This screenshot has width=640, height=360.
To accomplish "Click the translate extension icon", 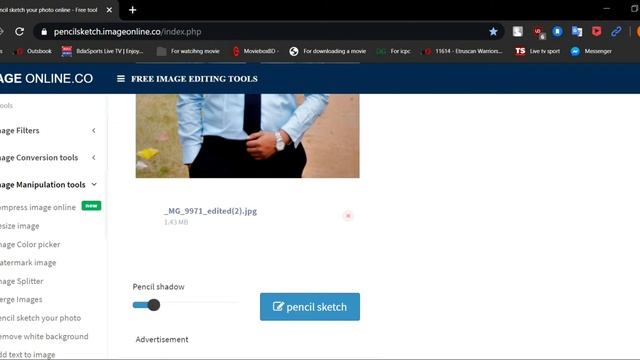I will (x=577, y=31).
